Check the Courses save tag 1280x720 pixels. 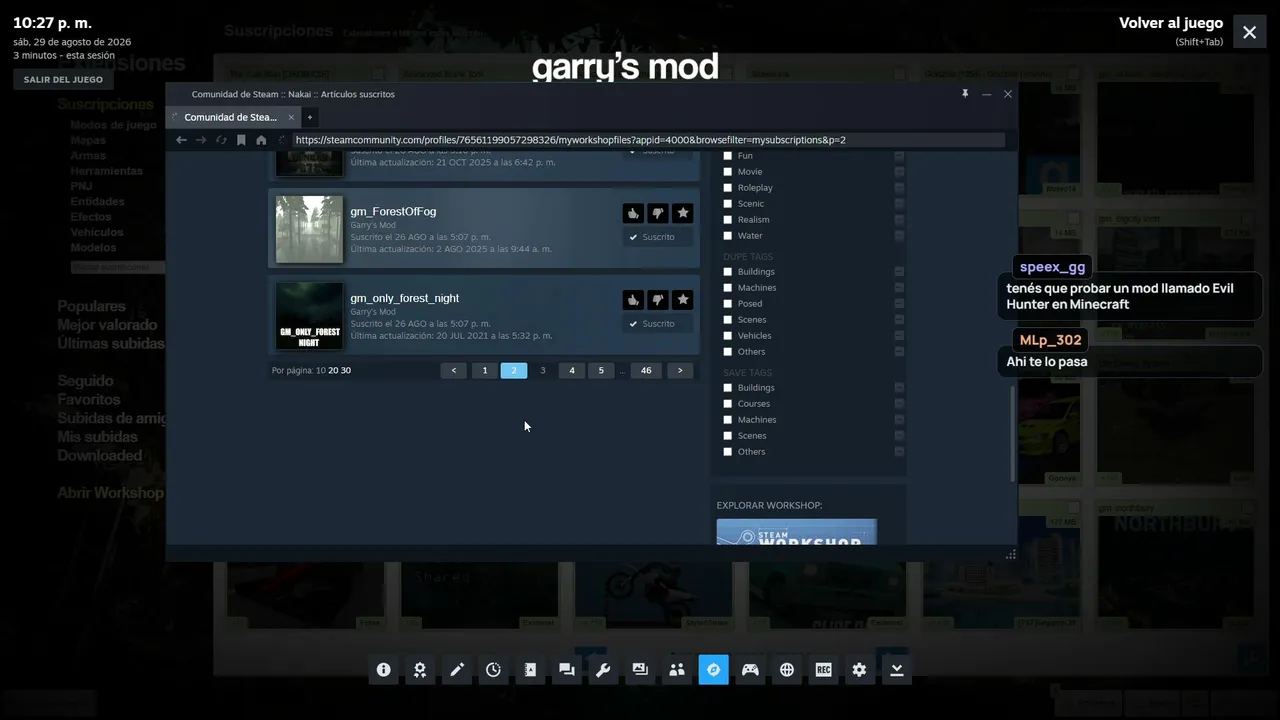click(728, 404)
